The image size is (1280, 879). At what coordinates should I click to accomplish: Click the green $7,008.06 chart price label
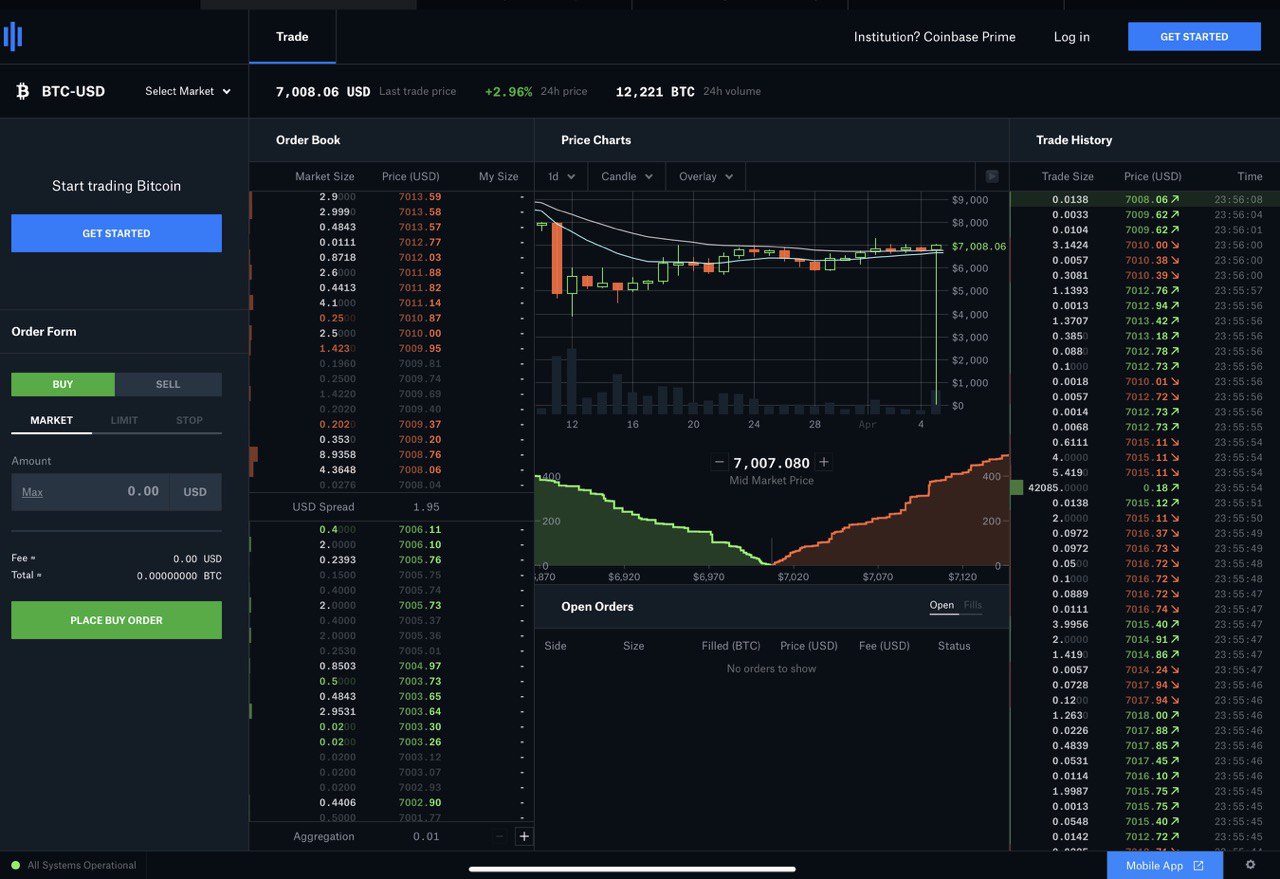pos(979,246)
